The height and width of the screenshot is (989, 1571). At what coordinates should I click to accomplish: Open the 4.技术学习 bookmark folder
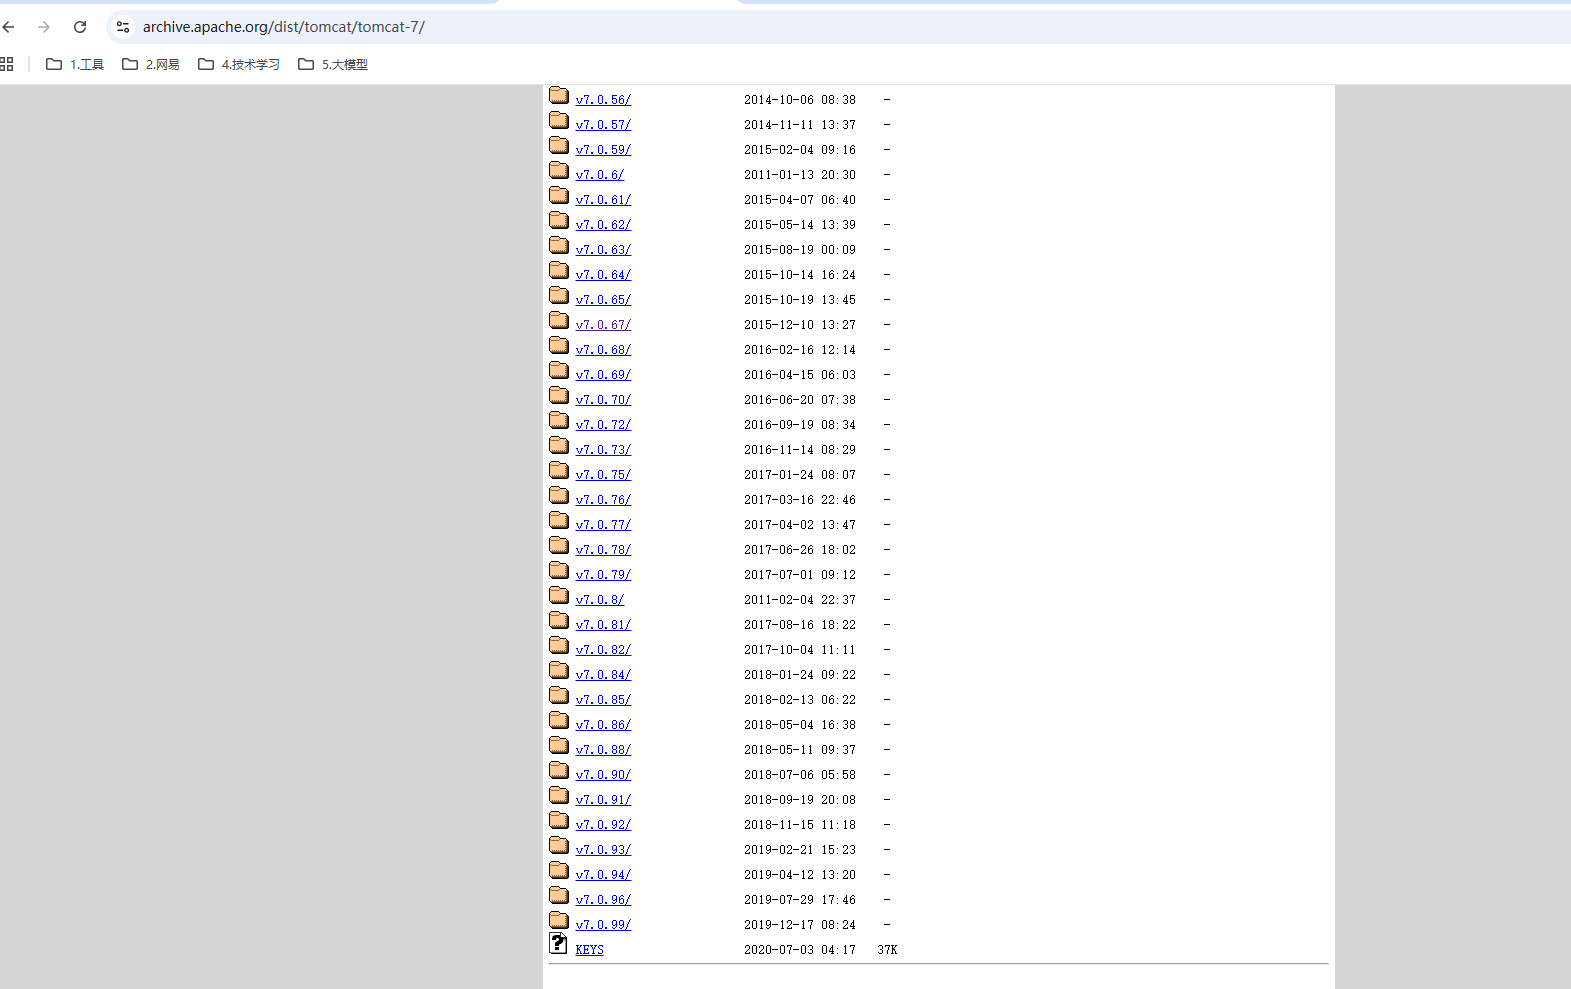coord(239,64)
